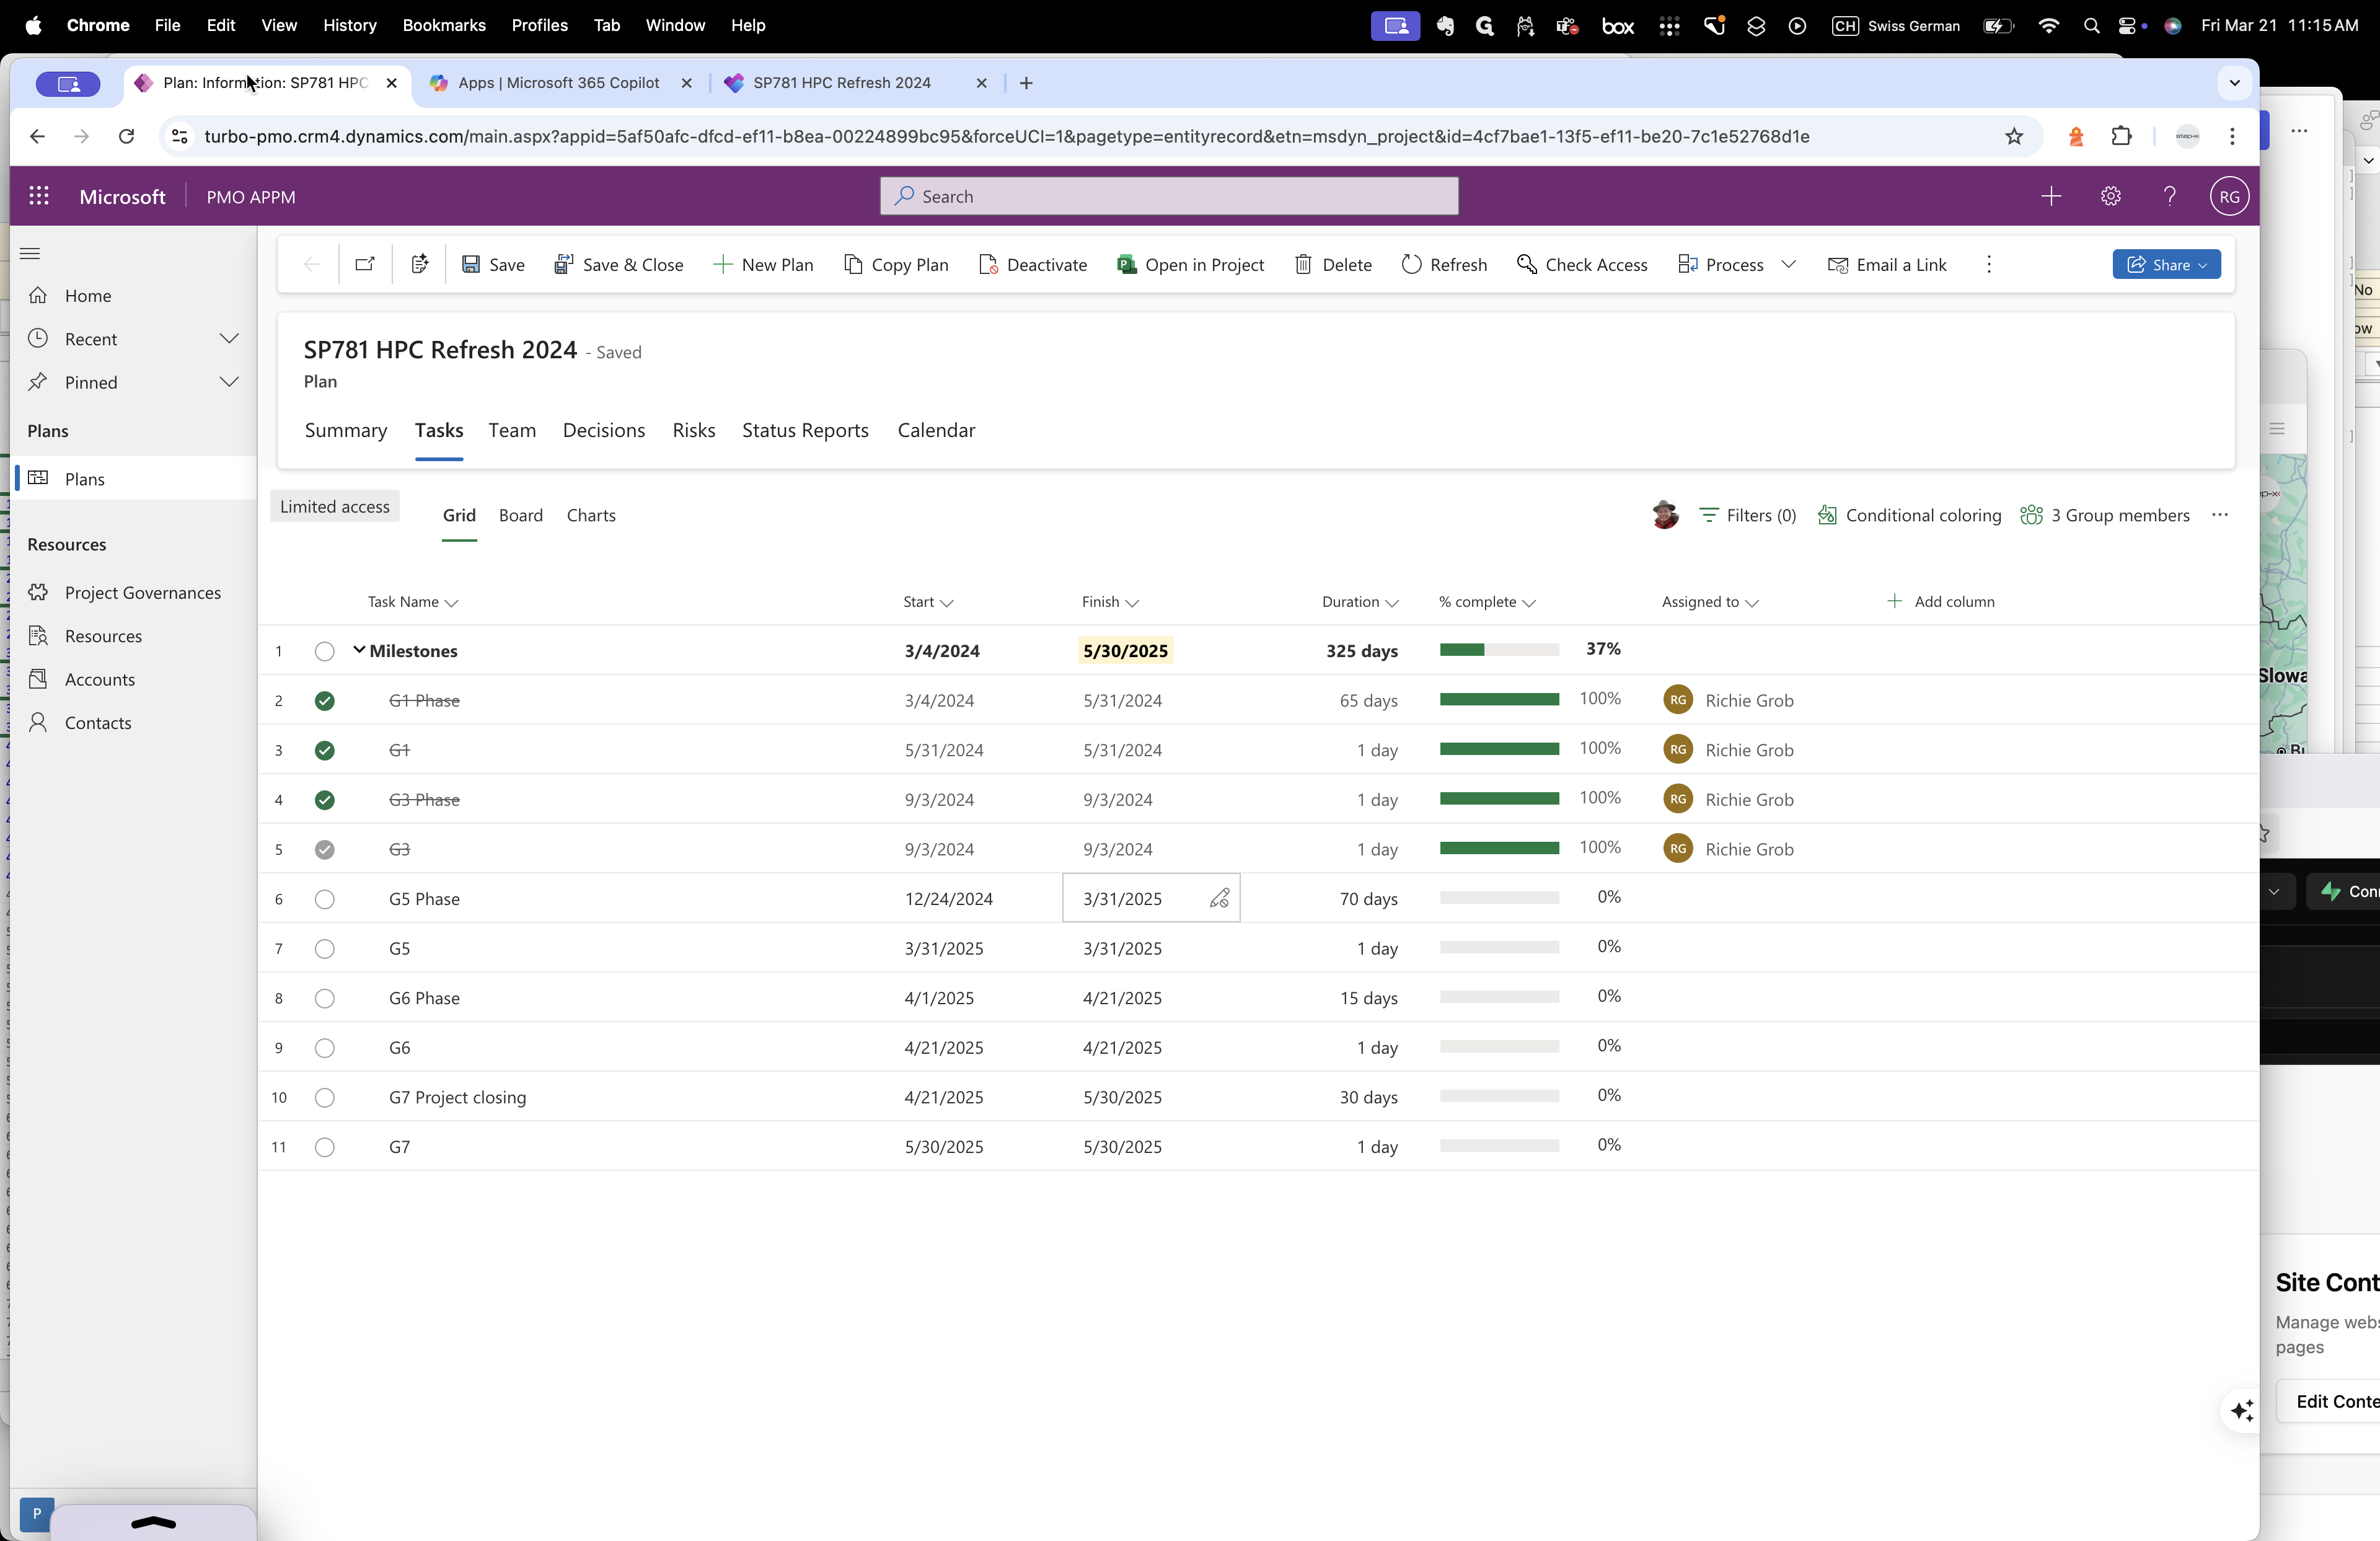Switch to the Team tab

point(512,430)
